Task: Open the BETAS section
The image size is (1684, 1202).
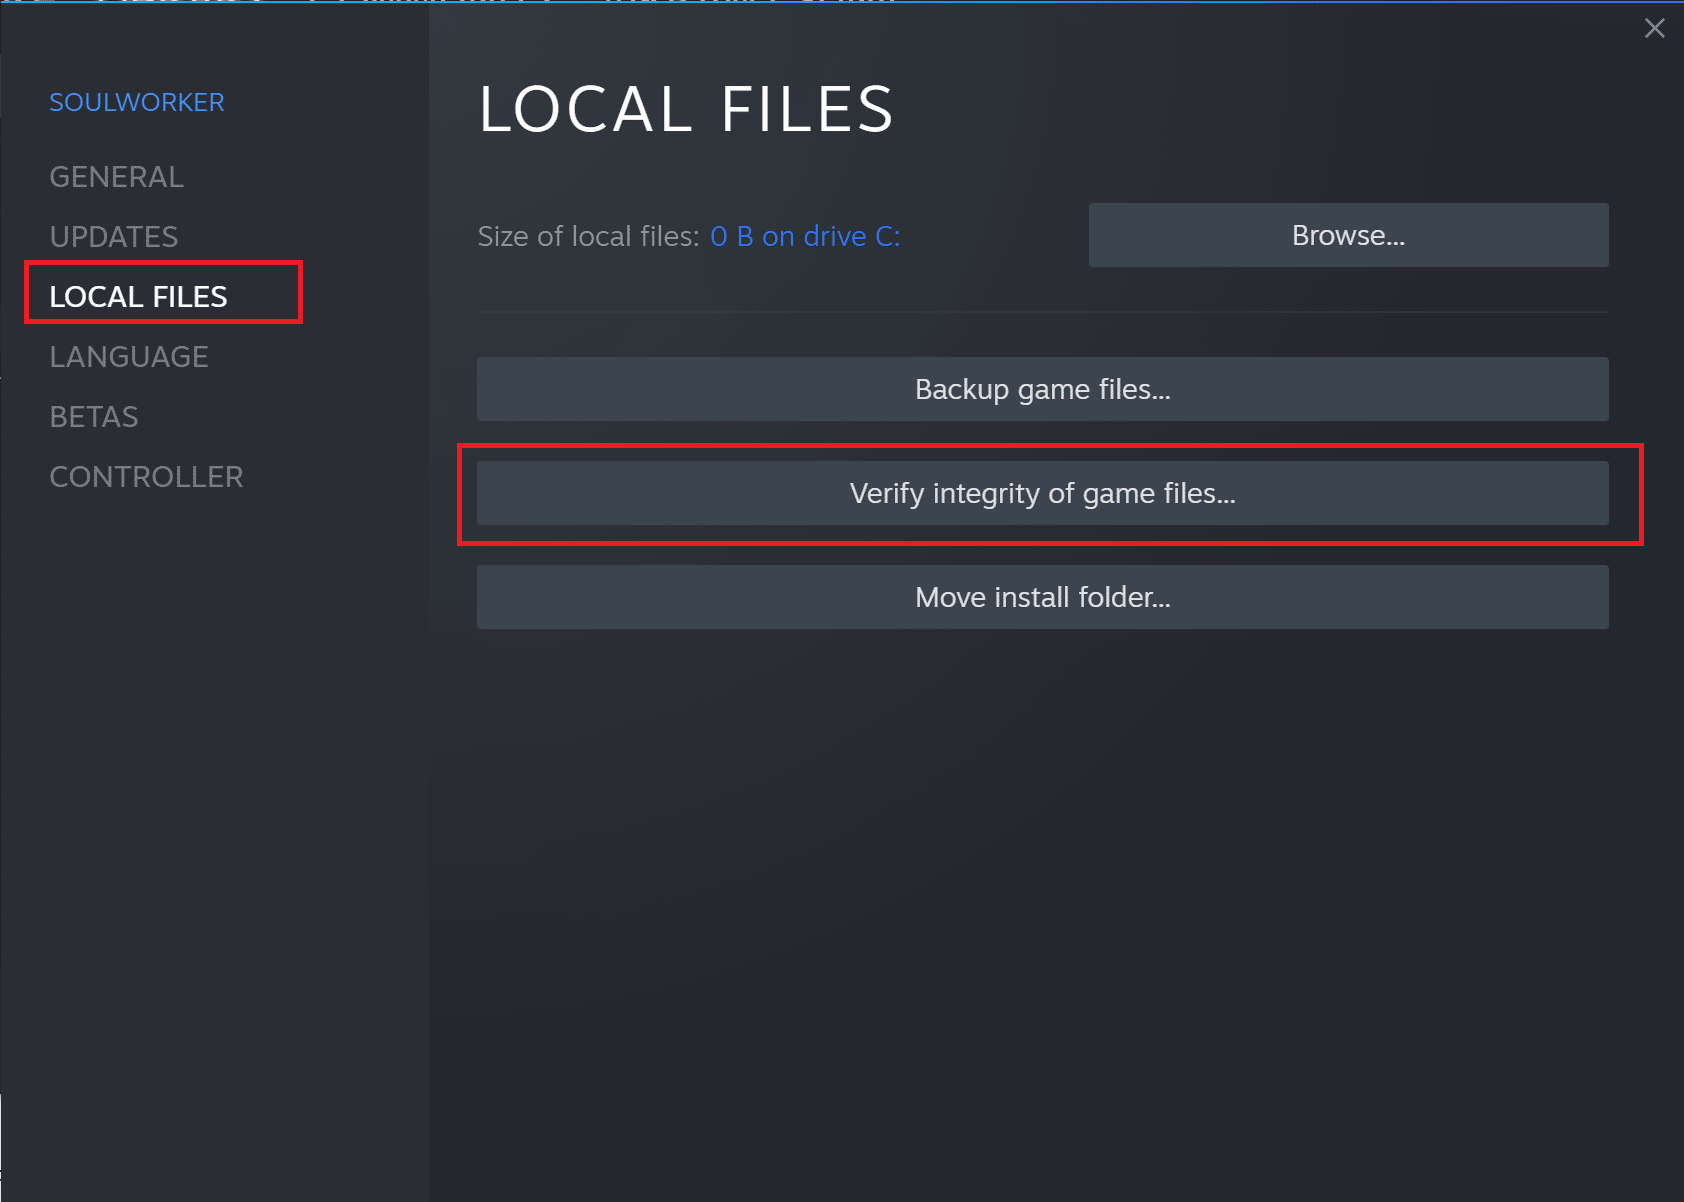Action: coord(93,416)
